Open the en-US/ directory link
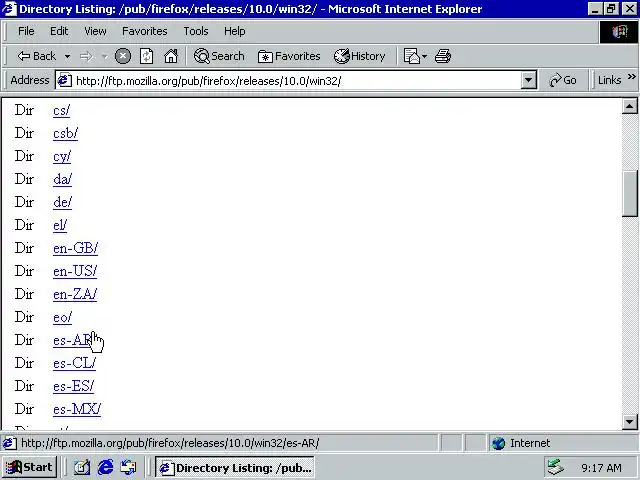 click(75, 271)
